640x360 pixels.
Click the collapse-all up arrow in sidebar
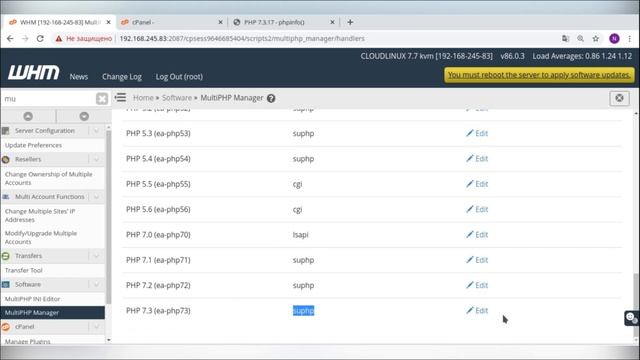point(28,116)
